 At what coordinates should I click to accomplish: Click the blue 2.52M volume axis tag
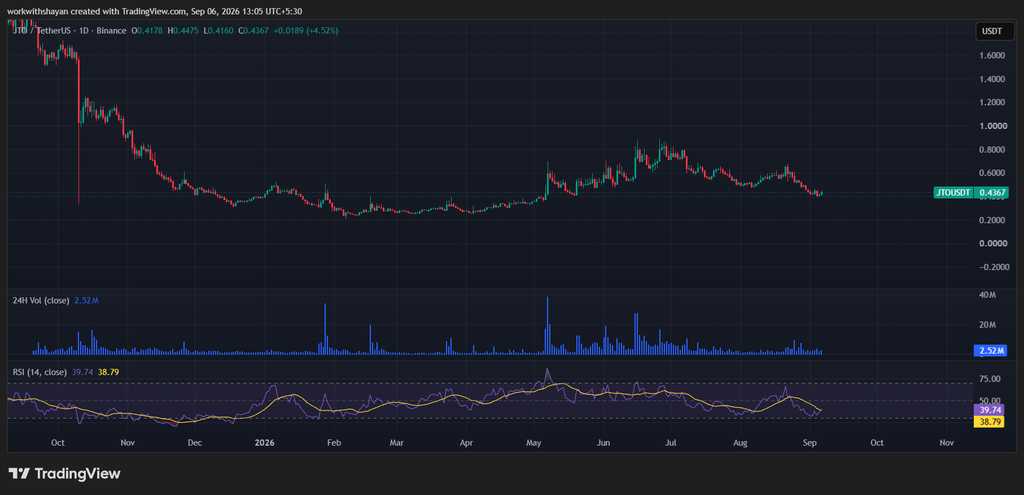991,351
